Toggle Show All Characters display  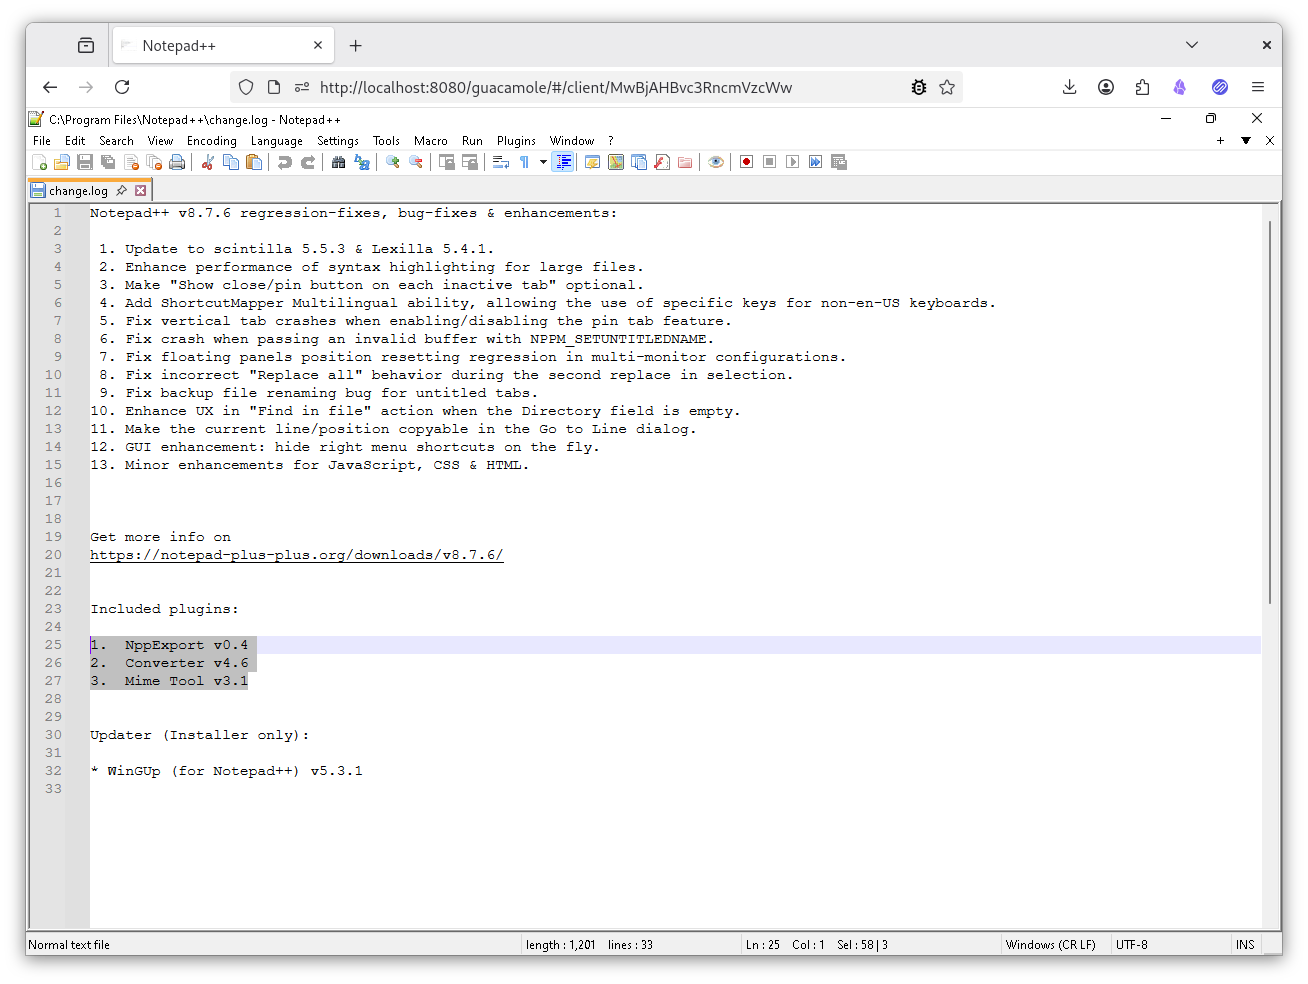pos(524,161)
